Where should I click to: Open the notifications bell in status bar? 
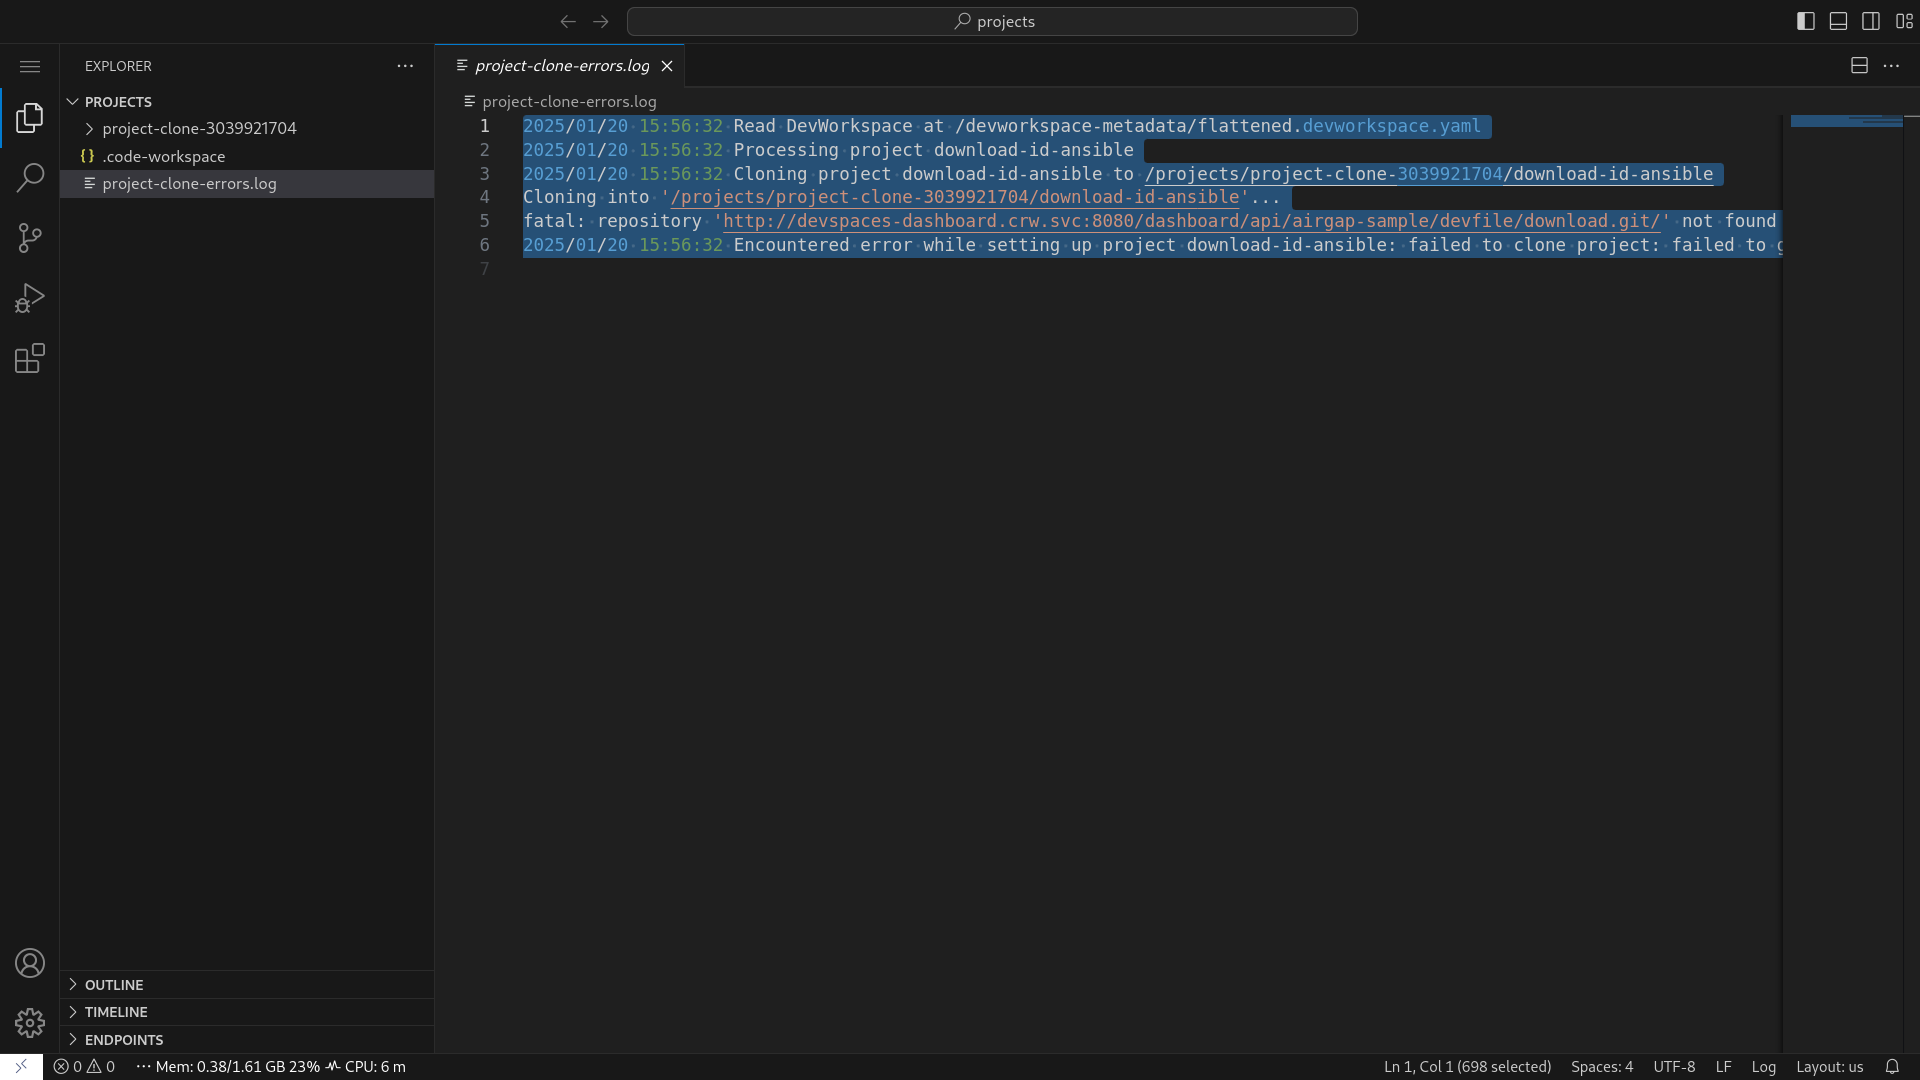1892,1066
